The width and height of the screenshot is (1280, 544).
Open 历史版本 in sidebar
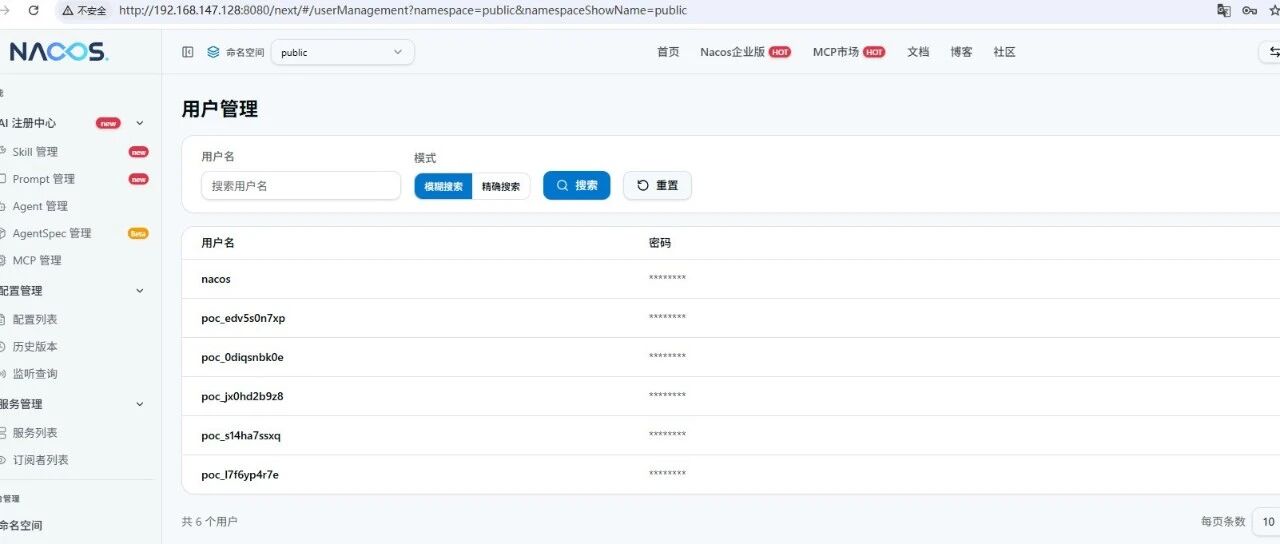click(x=35, y=346)
